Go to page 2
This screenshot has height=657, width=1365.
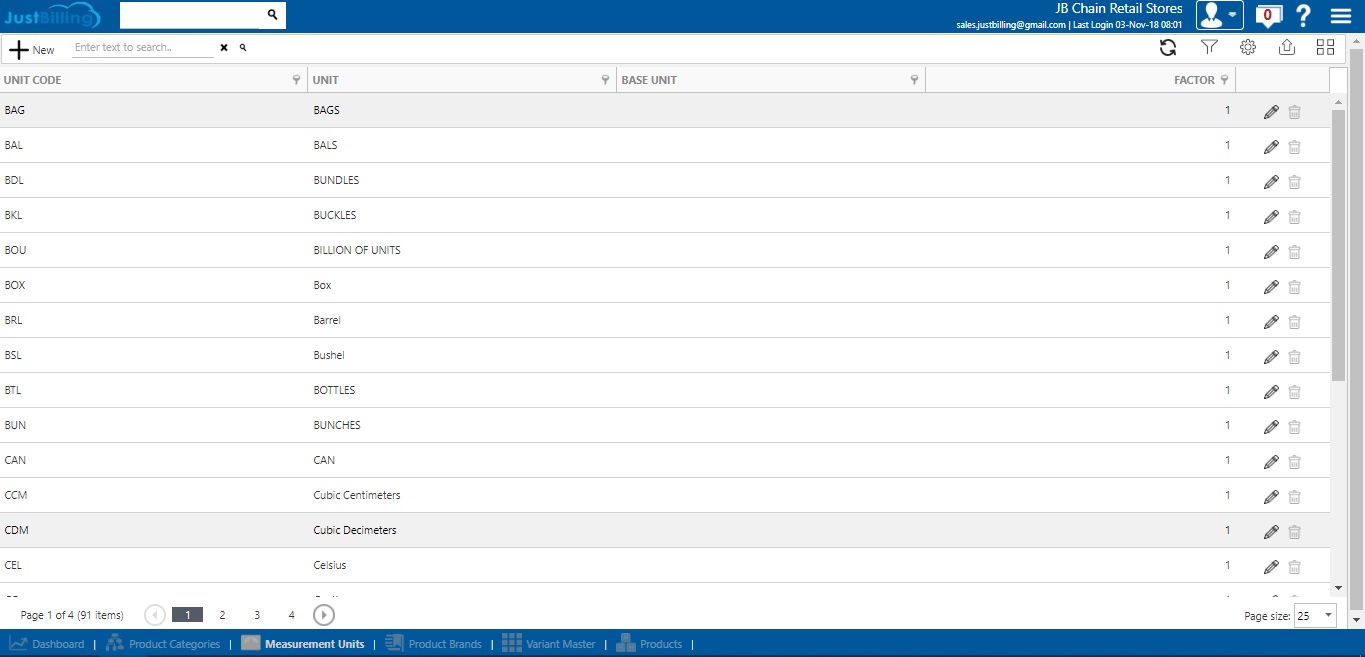coord(222,615)
